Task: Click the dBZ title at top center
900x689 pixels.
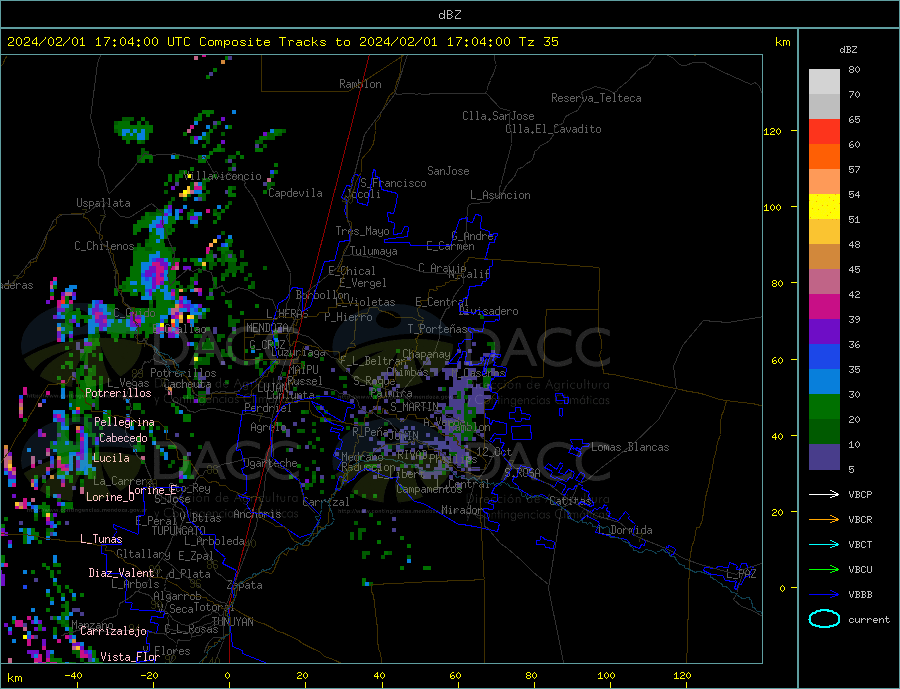Action: click(x=449, y=15)
